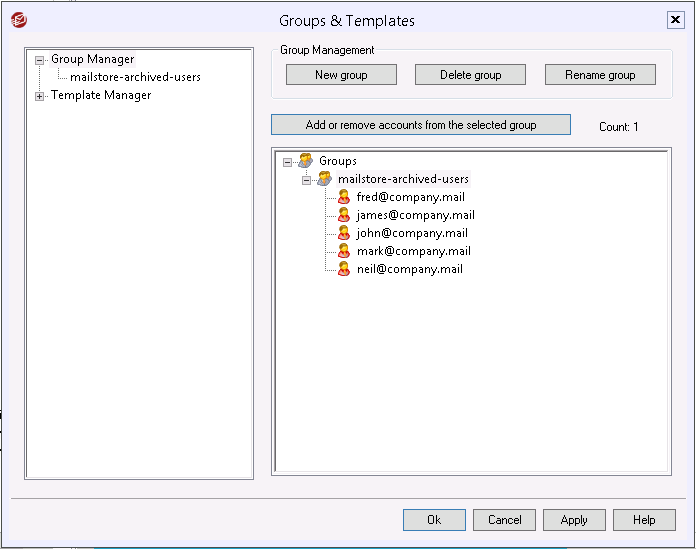Create a New group
Image resolution: width=696 pixels, height=549 pixels.
tap(341, 75)
